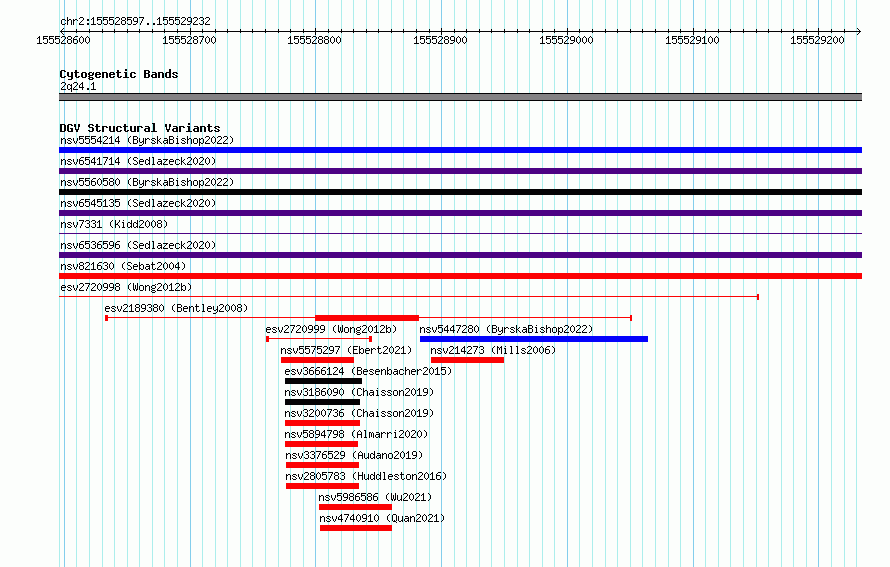The height and width of the screenshot is (567, 890).
Task: Click ruler position 155528600
Action: click(x=63, y=40)
